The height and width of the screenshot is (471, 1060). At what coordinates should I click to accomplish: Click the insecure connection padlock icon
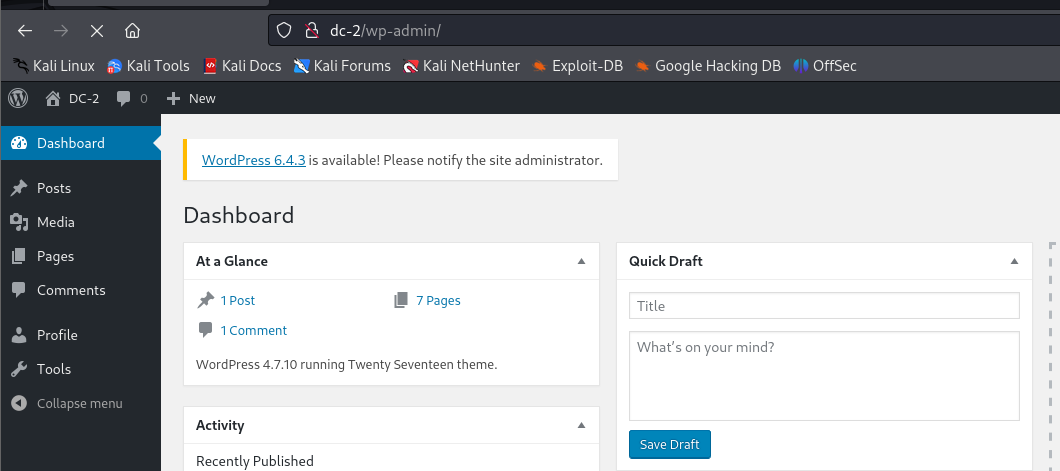312,30
